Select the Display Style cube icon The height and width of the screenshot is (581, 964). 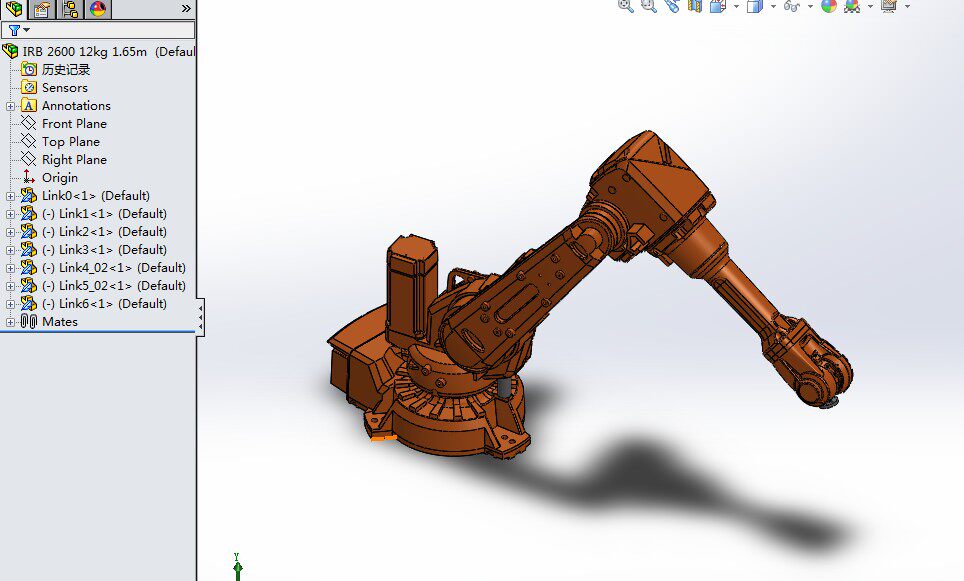point(752,8)
